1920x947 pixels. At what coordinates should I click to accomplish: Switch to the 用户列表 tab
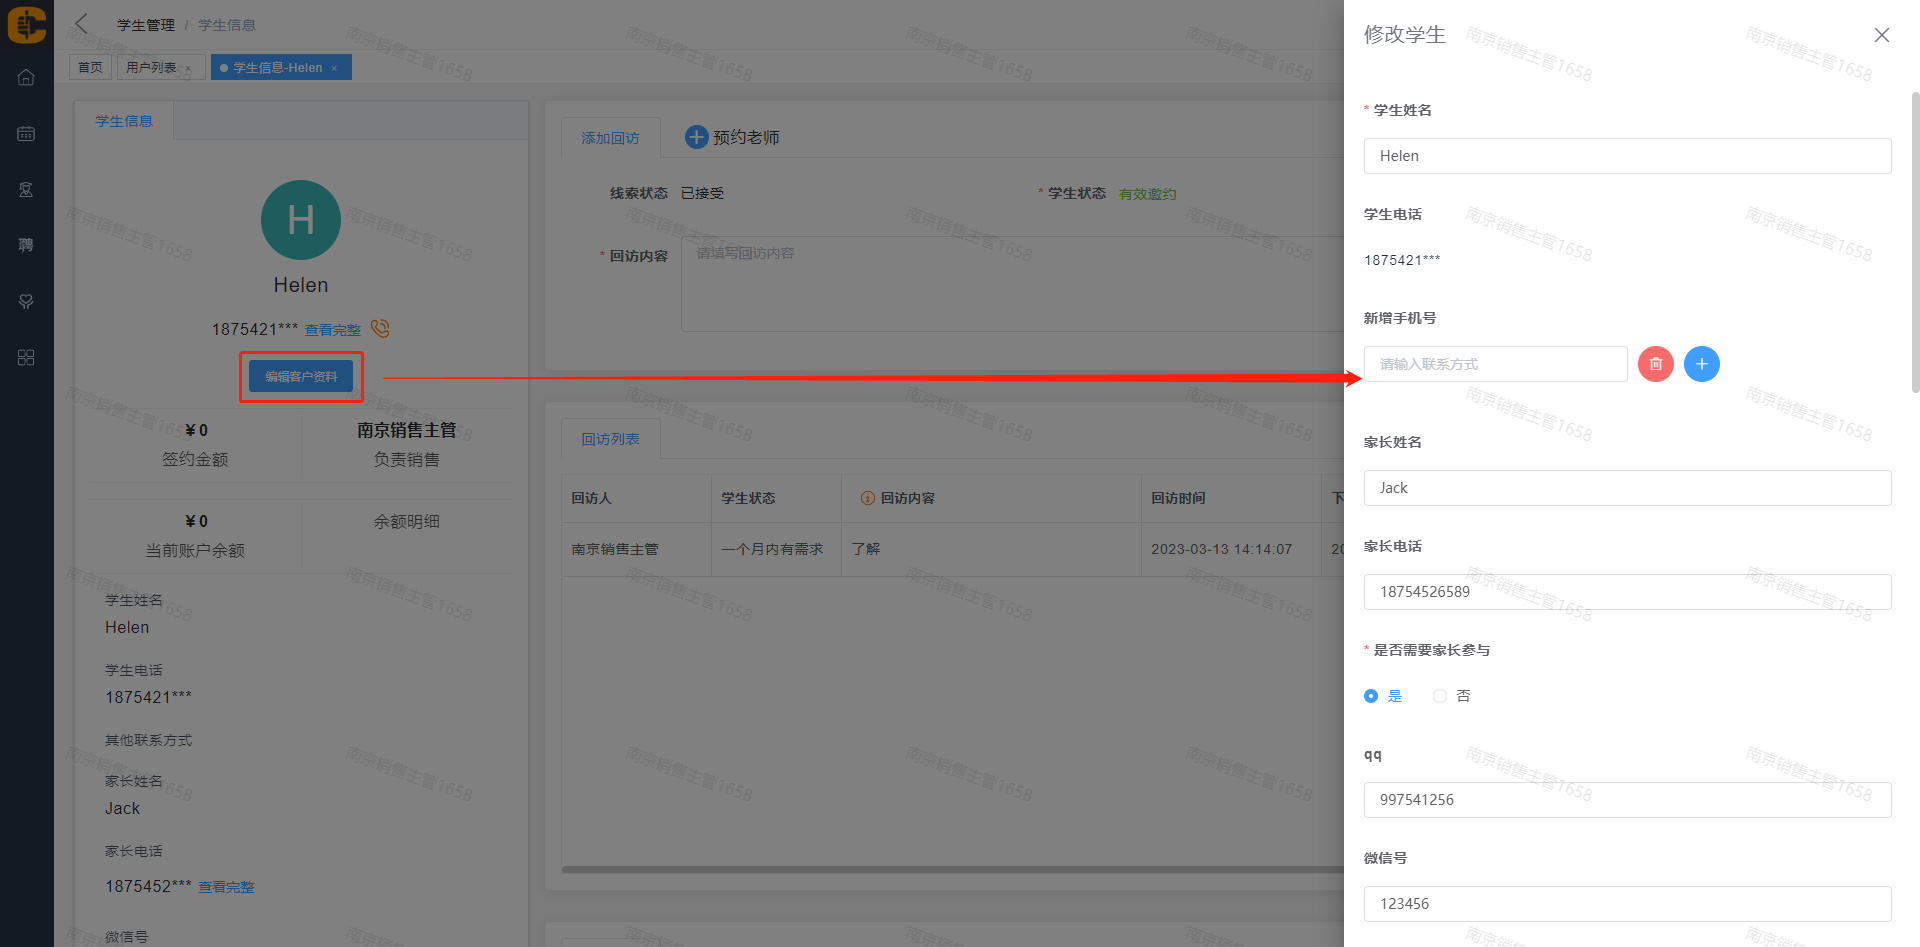pos(151,67)
